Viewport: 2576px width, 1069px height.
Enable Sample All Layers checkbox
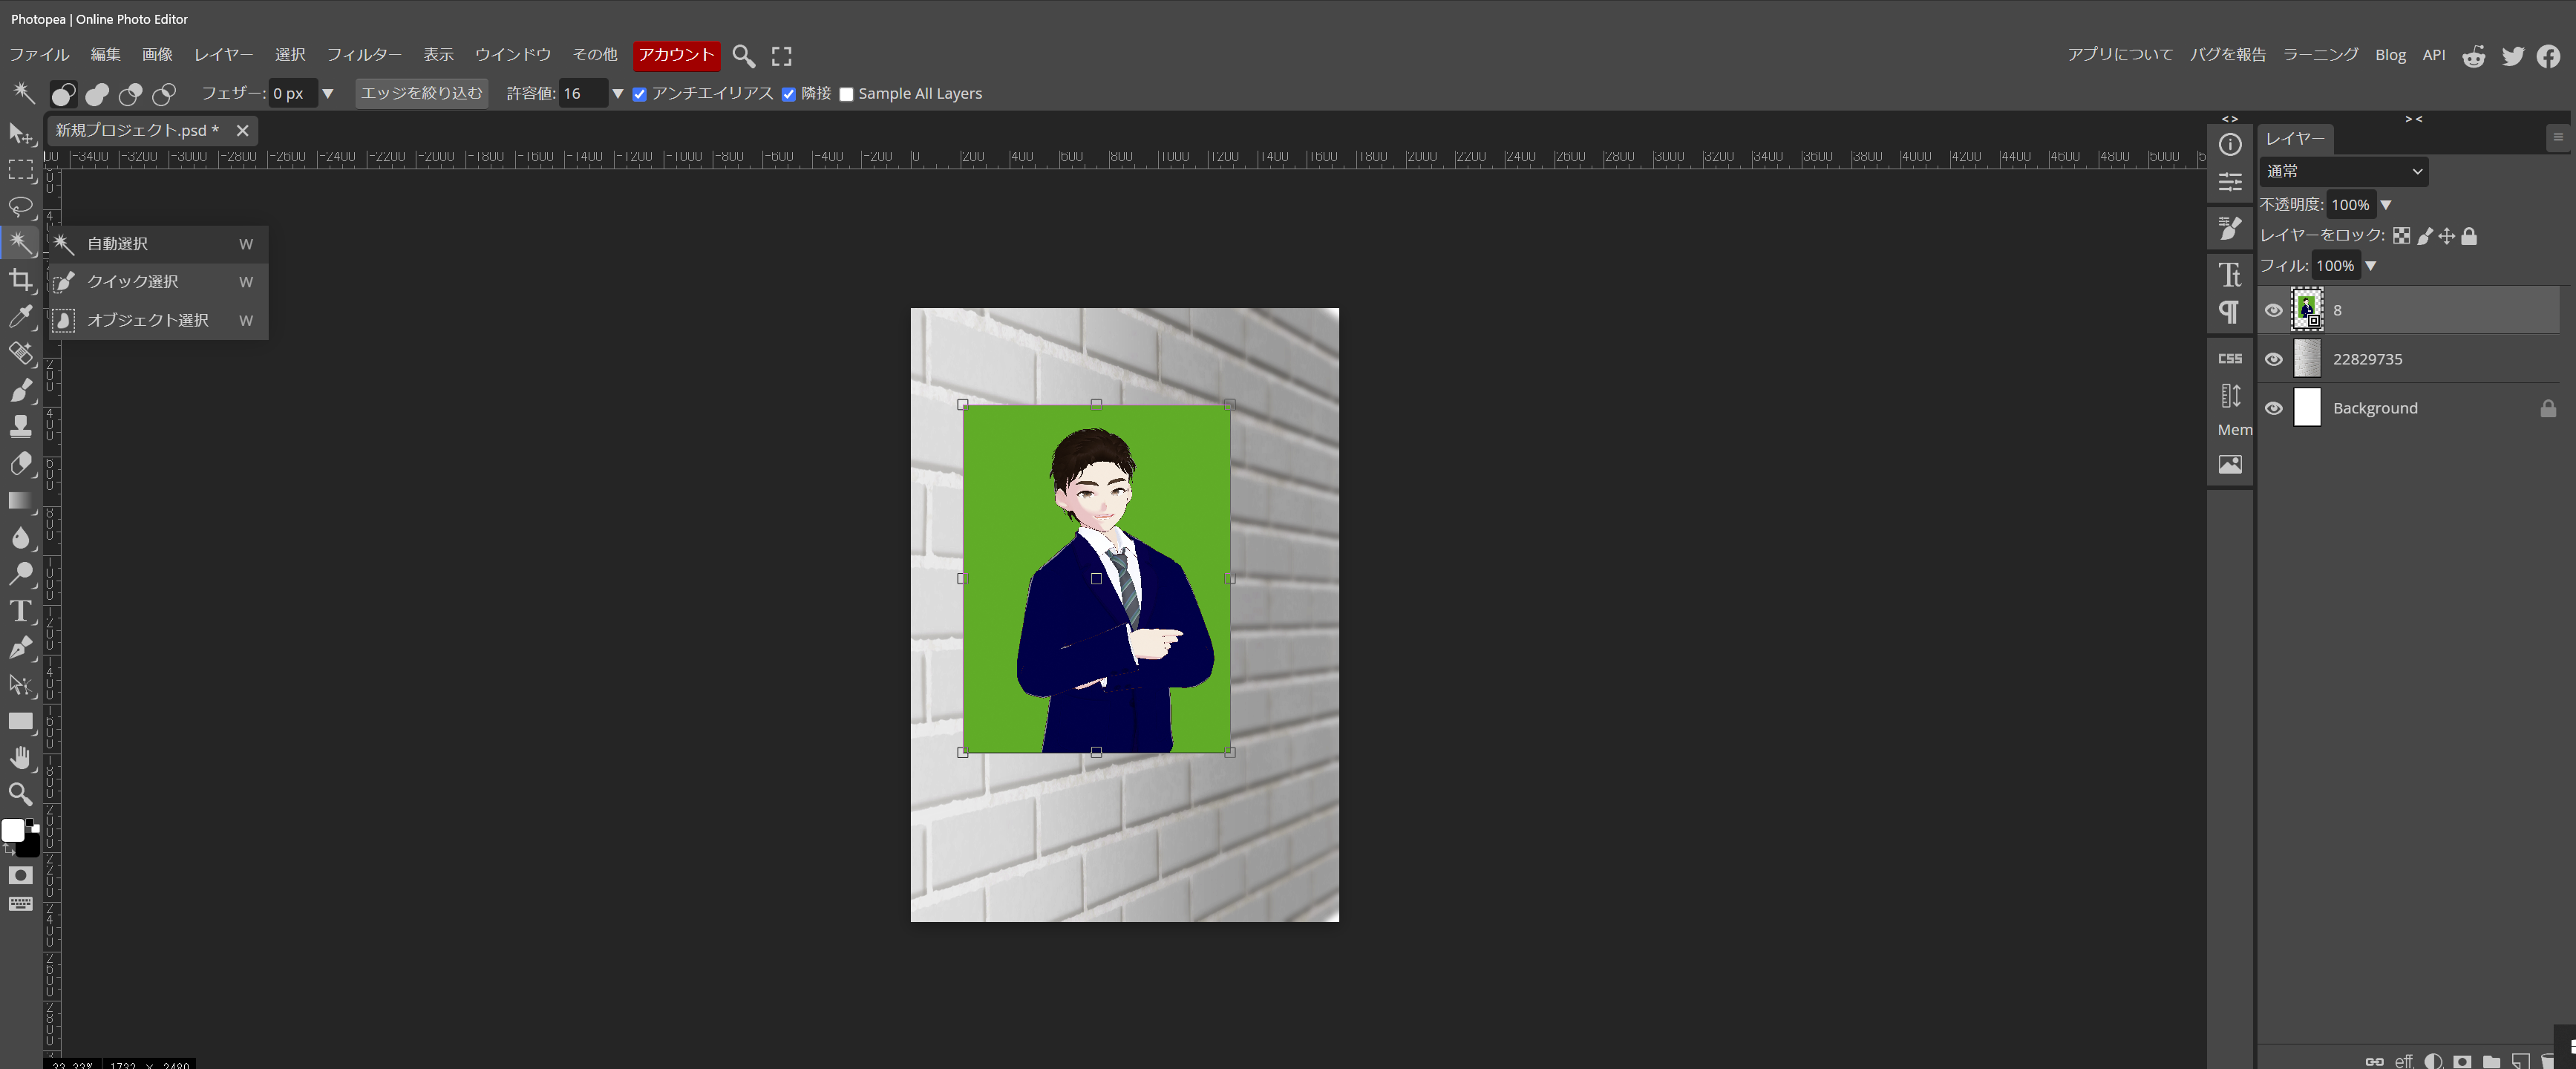coord(846,94)
